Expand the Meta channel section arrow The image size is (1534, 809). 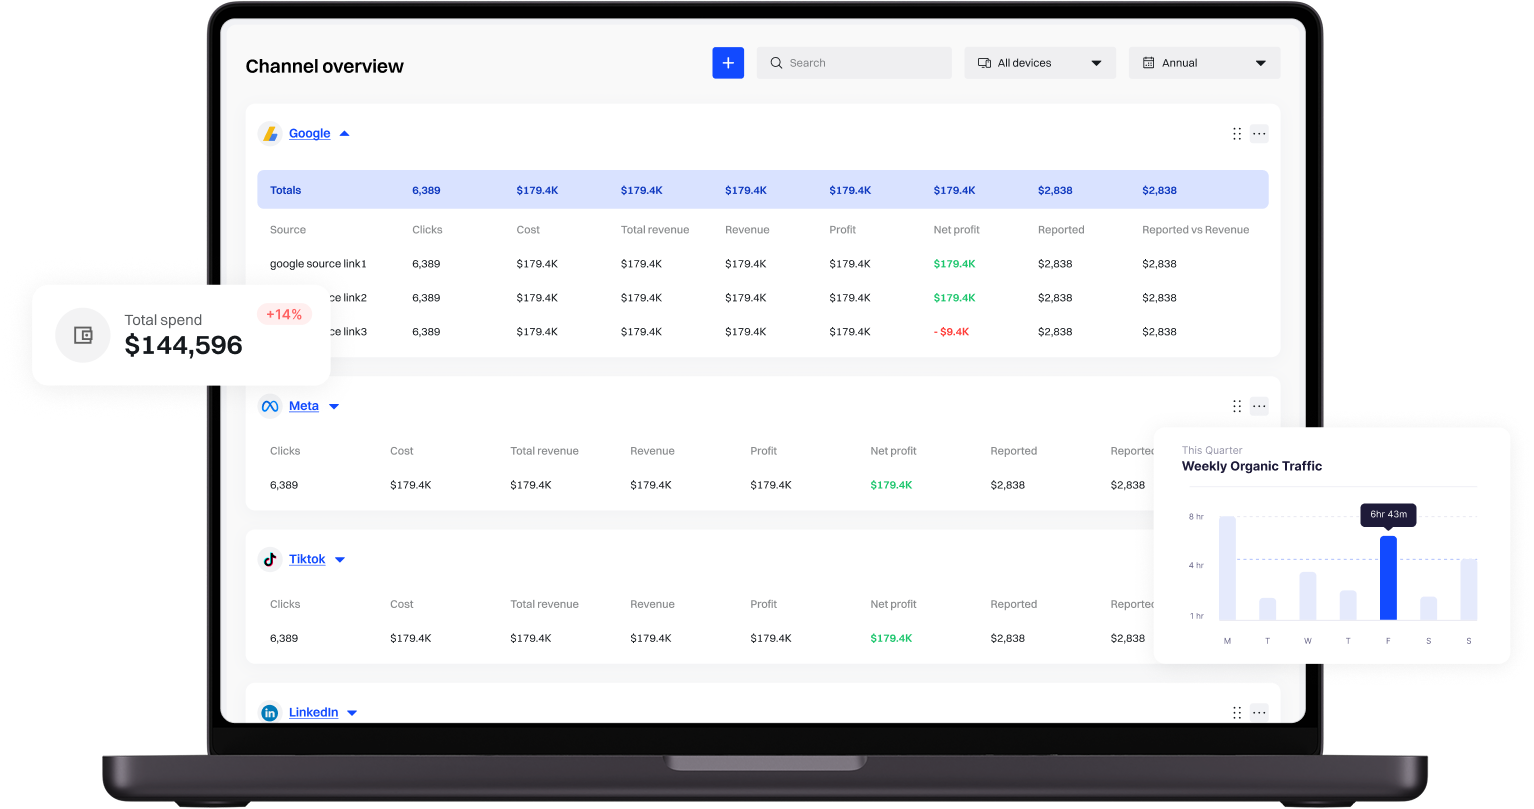click(334, 407)
